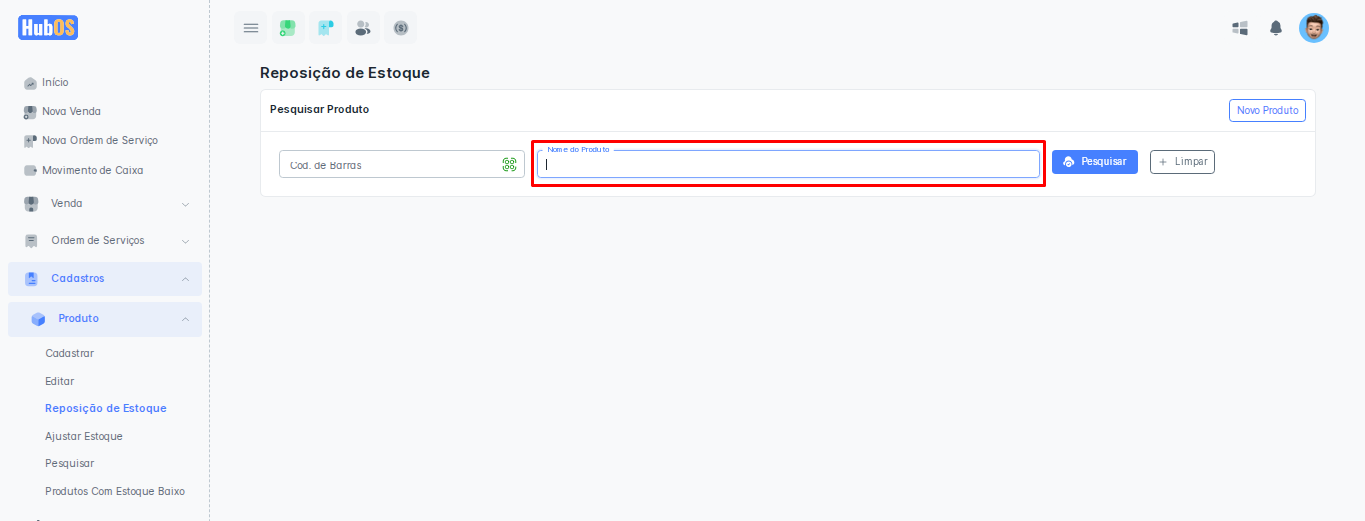Click the Limpar clear button

tap(1182, 162)
